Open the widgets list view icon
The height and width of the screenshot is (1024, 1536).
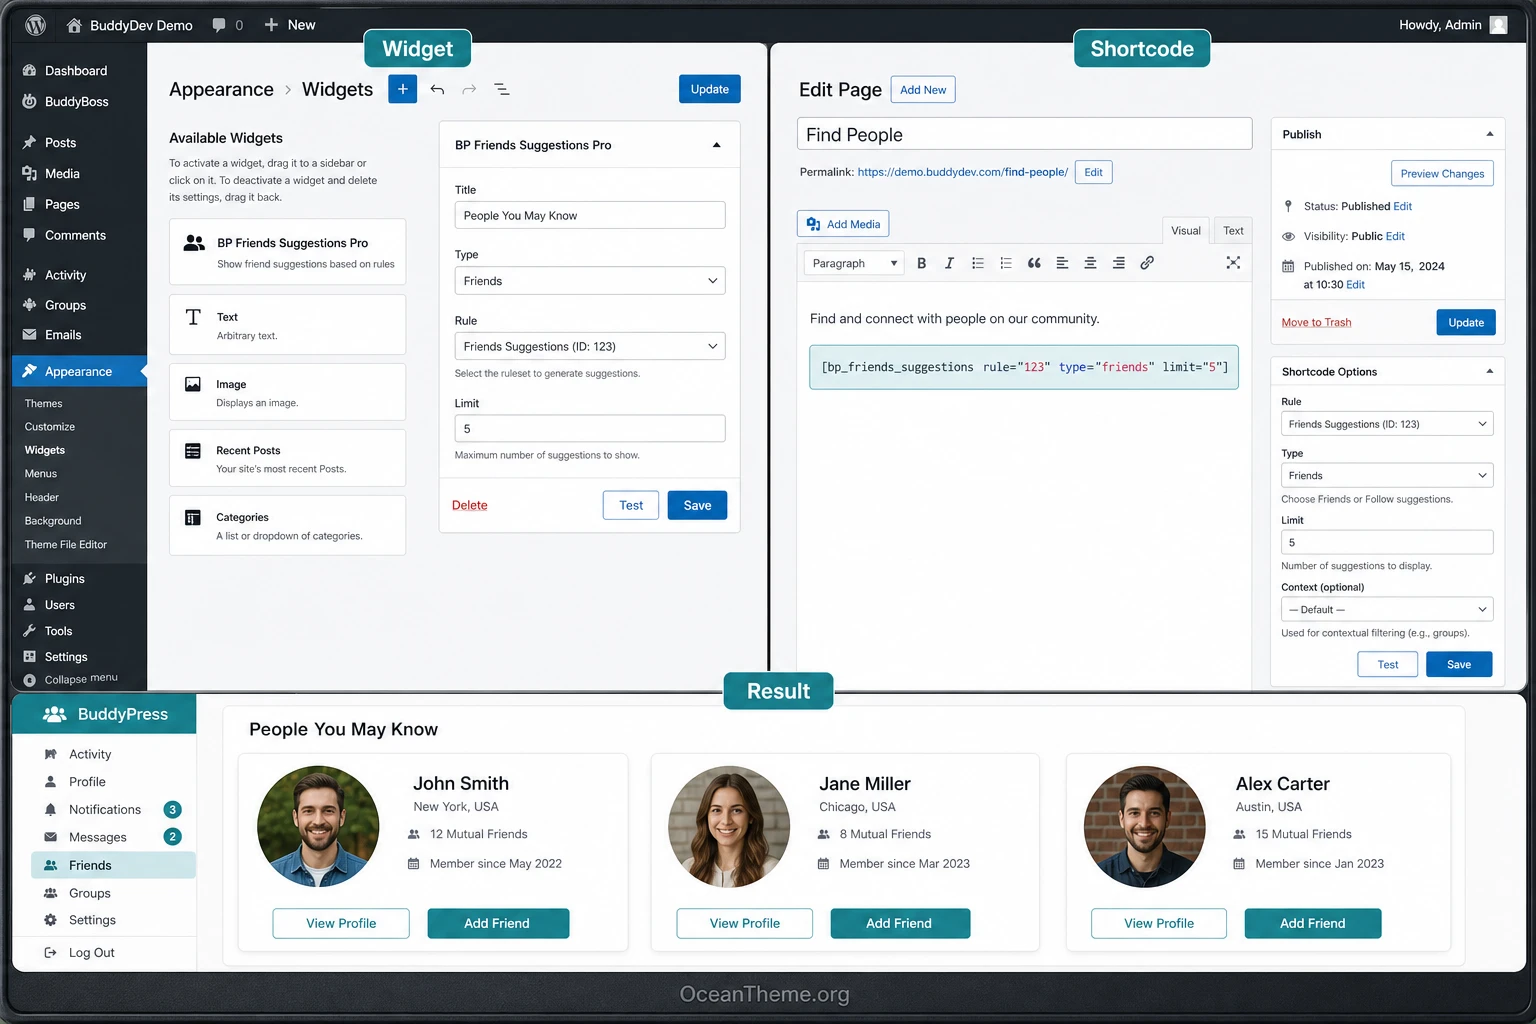coord(502,89)
